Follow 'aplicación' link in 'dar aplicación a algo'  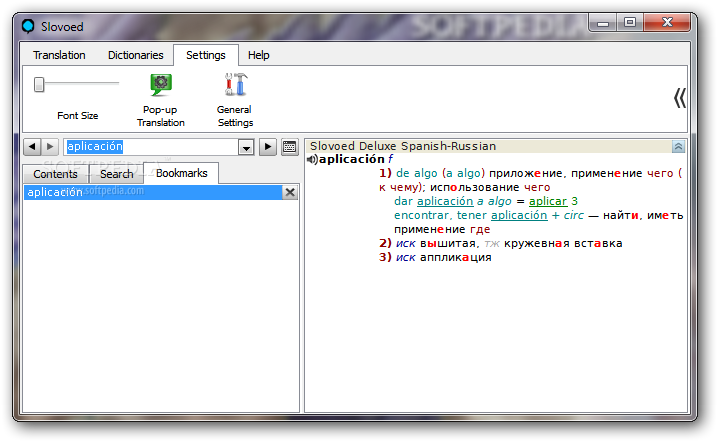pyautogui.click(x=445, y=201)
